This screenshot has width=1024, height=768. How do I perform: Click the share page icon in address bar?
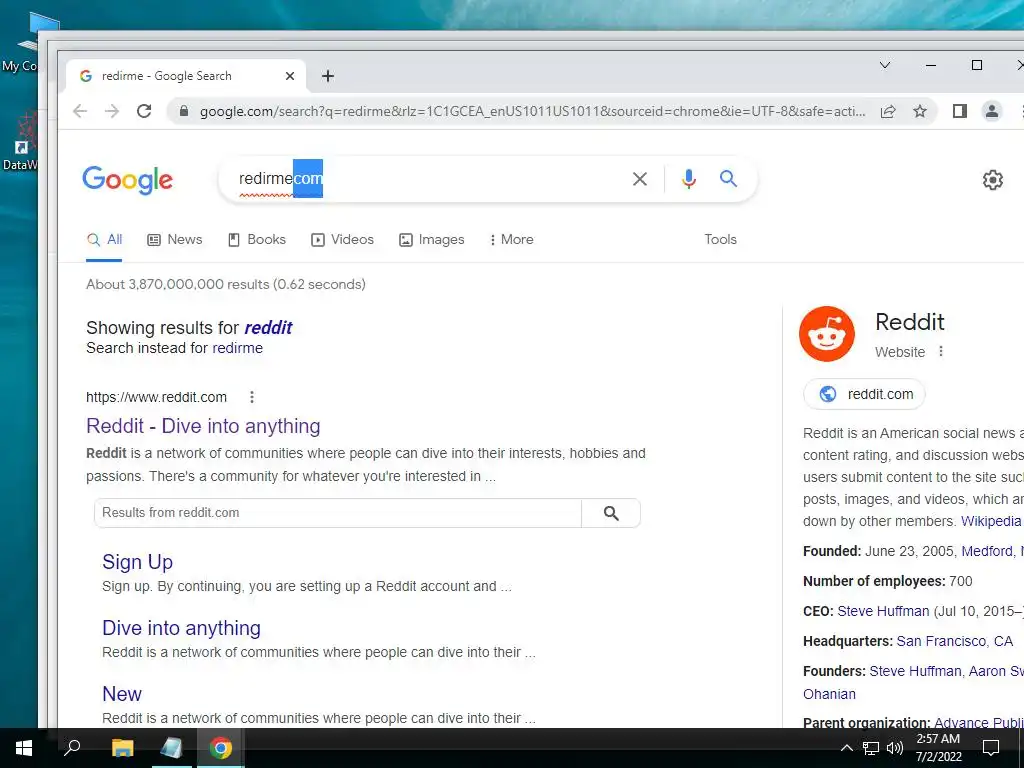click(x=888, y=111)
